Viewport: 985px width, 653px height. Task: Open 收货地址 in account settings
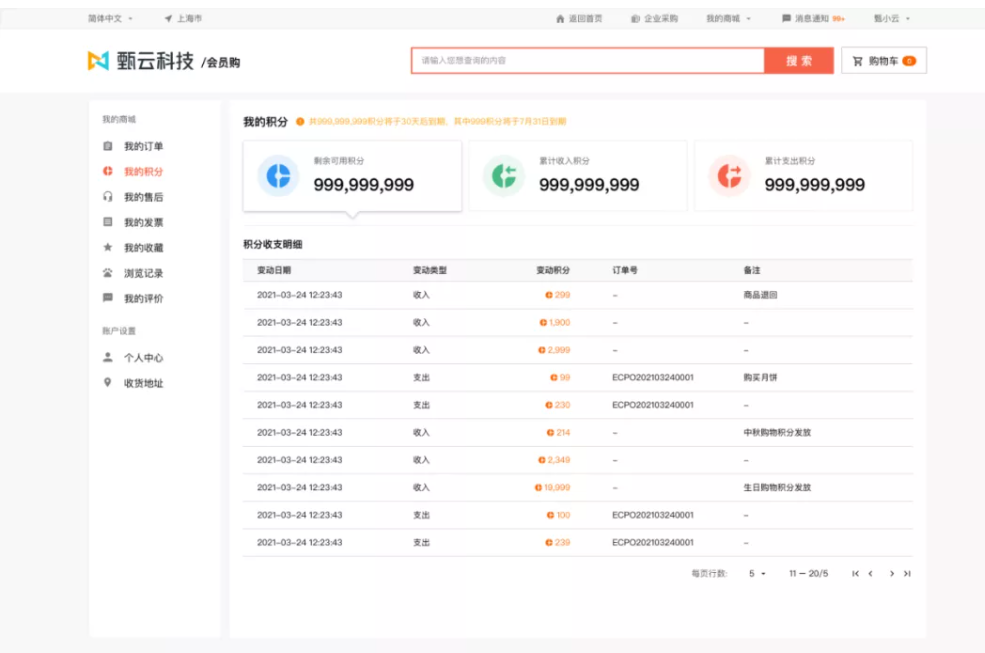[x=143, y=383]
